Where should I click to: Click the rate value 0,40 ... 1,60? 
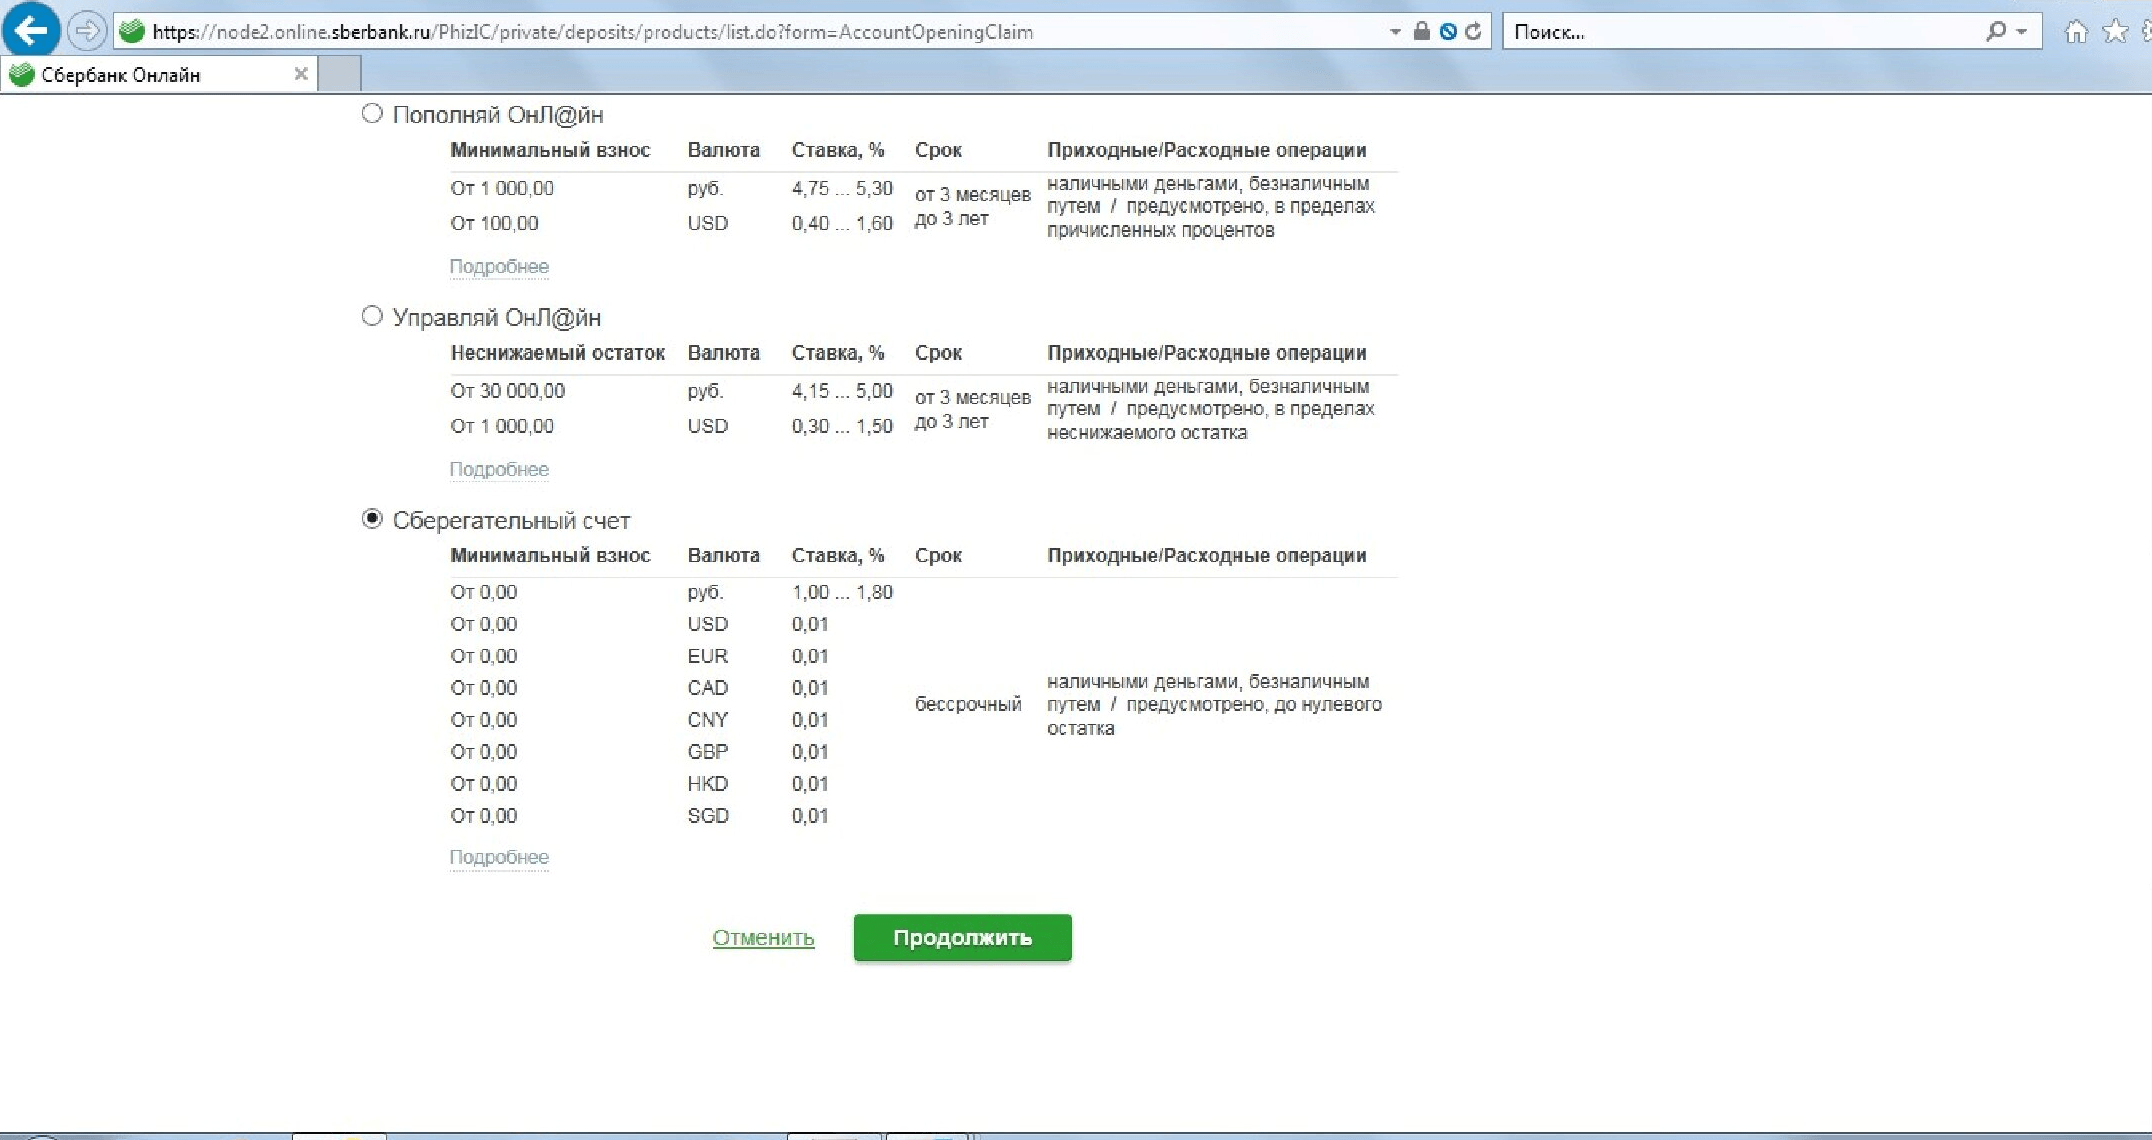(842, 223)
